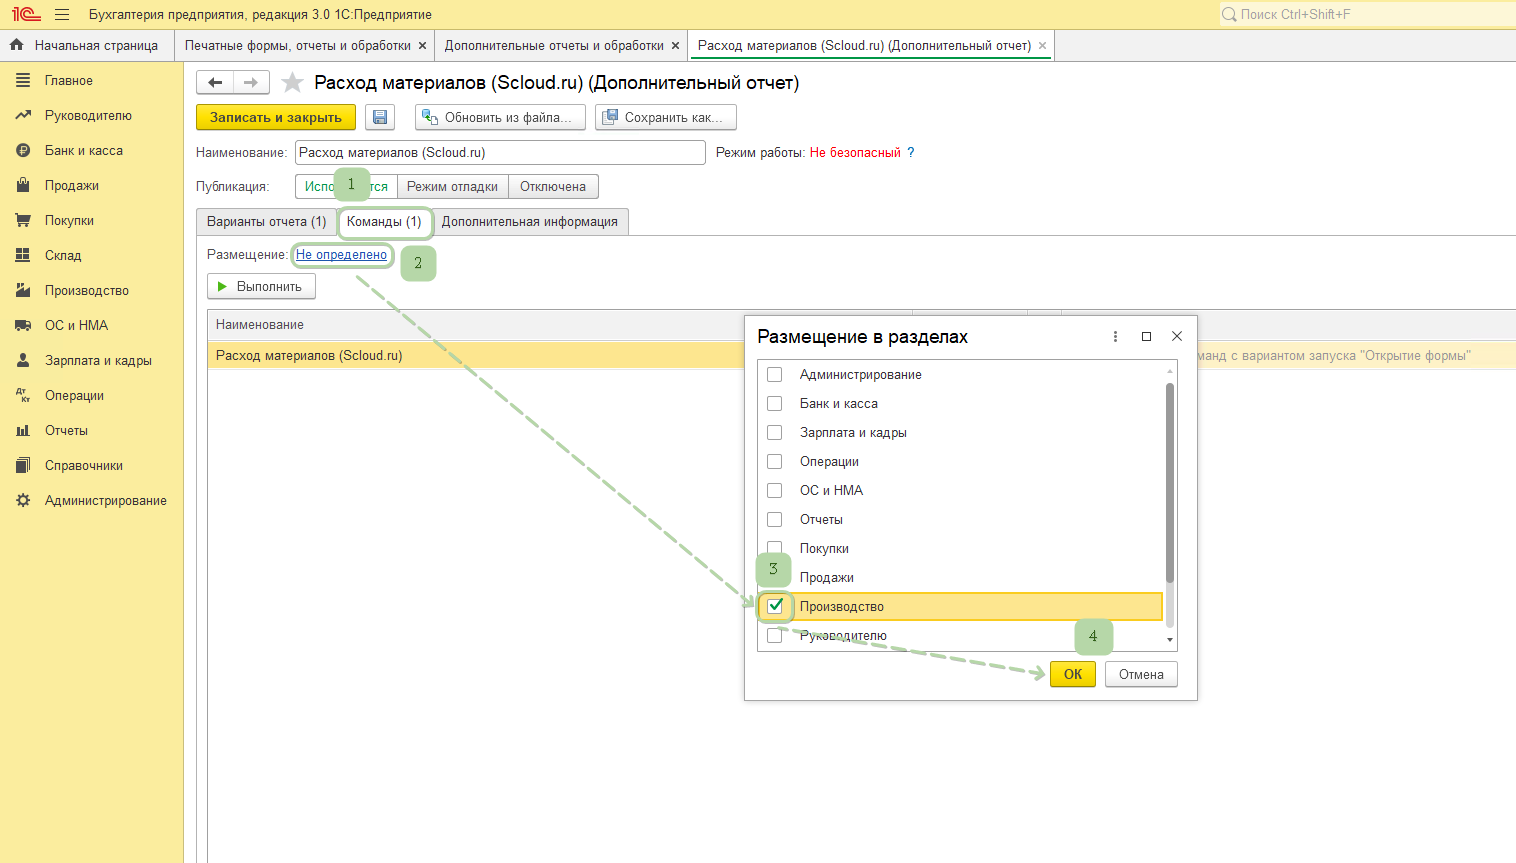
Task: Open the dialog's three-dot more menu
Action: point(1115,336)
